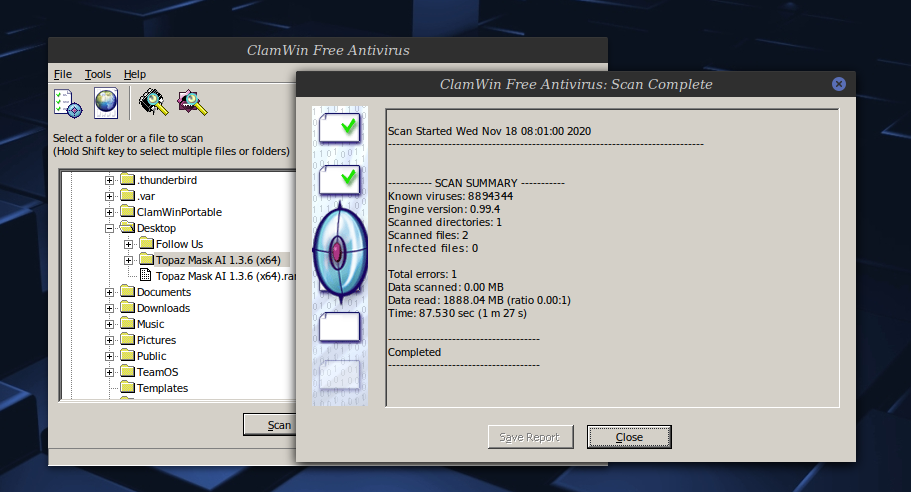Click the 'Infected files: 0' line
Viewport: 911px width, 492px height.
(x=433, y=248)
